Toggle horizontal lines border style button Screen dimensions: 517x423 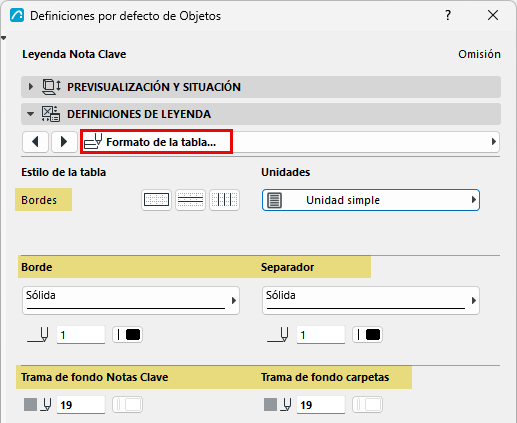coord(190,200)
